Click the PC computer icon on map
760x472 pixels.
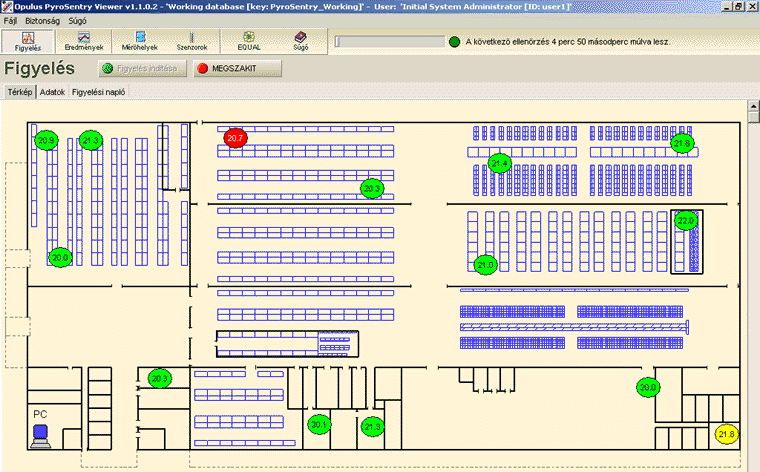click(41, 433)
